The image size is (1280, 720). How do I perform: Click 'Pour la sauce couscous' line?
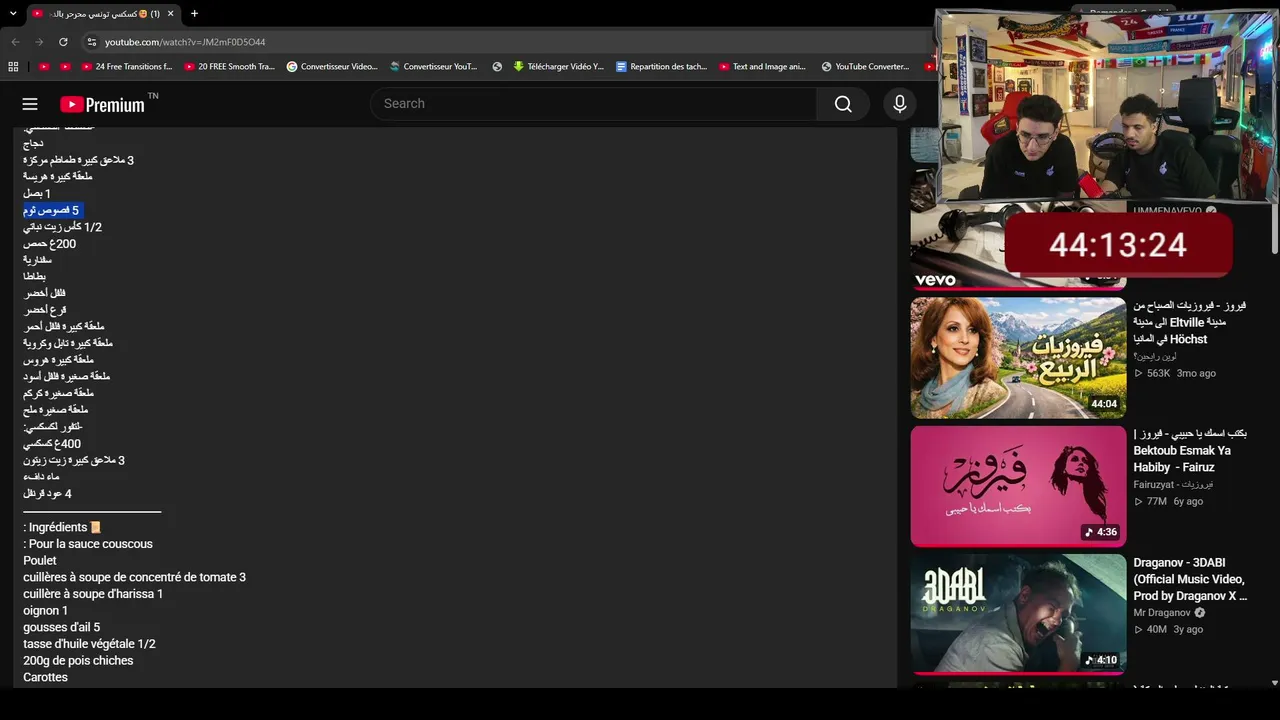click(88, 544)
